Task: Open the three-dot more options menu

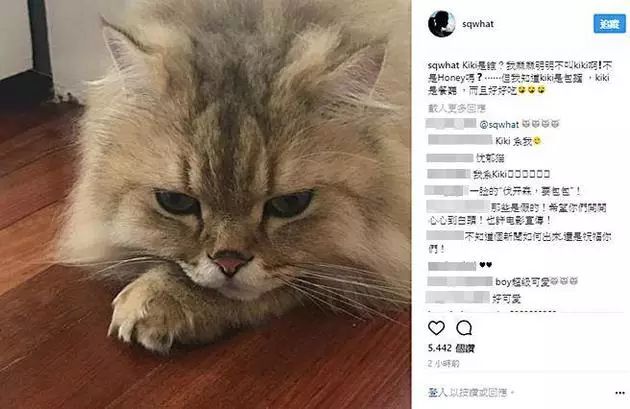Action: tap(620, 393)
